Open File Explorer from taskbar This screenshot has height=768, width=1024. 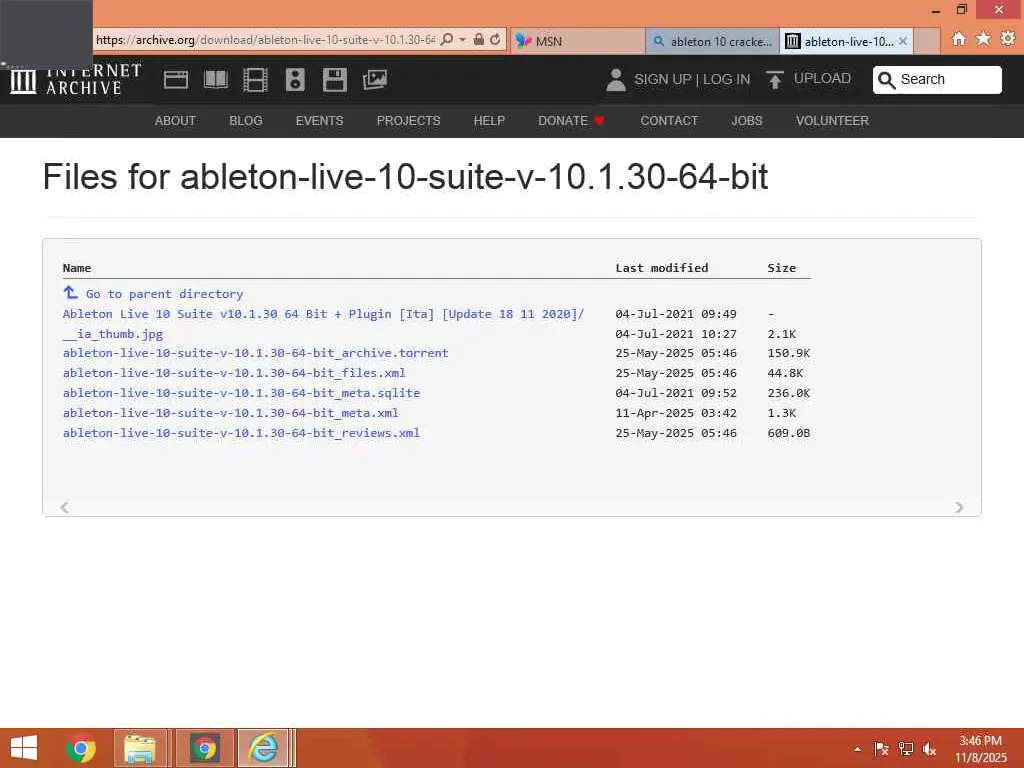[140, 748]
